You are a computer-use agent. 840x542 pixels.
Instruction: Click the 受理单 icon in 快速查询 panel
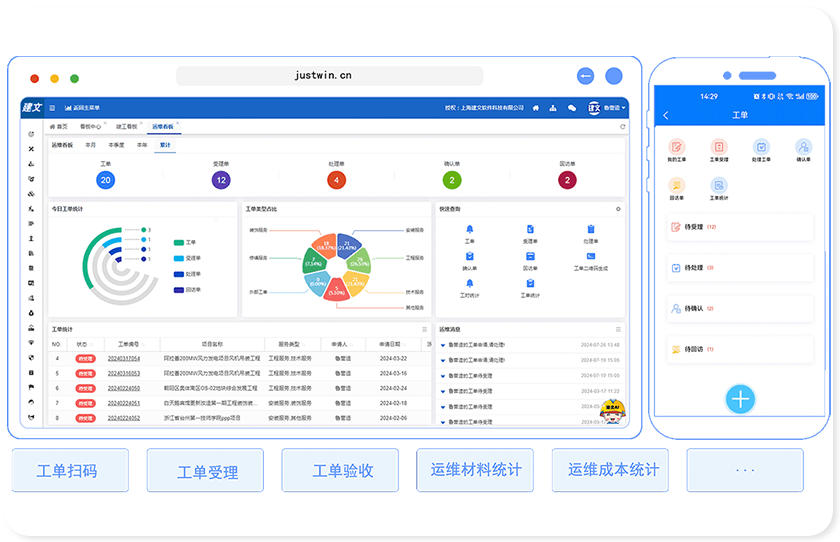[x=529, y=231]
